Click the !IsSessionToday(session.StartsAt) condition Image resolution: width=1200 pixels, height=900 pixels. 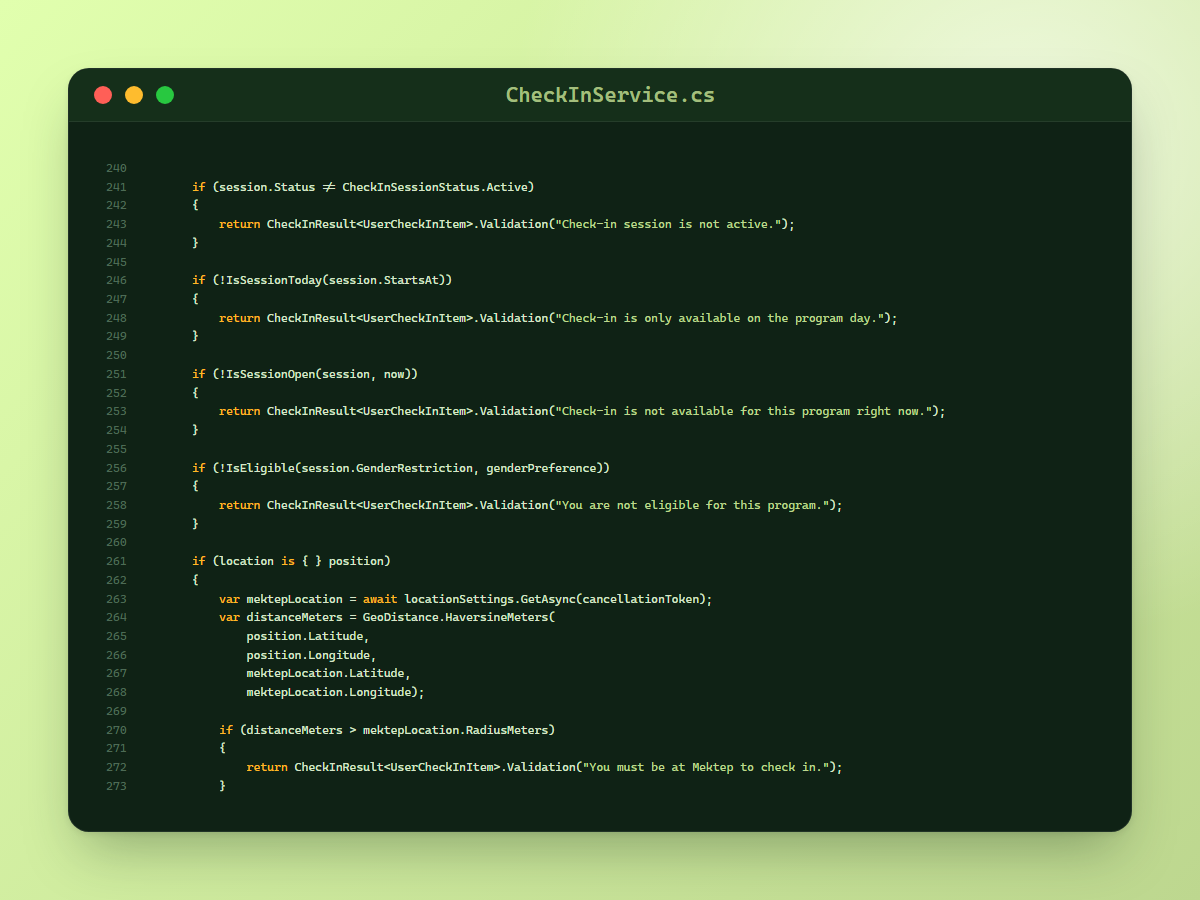[x=333, y=280]
